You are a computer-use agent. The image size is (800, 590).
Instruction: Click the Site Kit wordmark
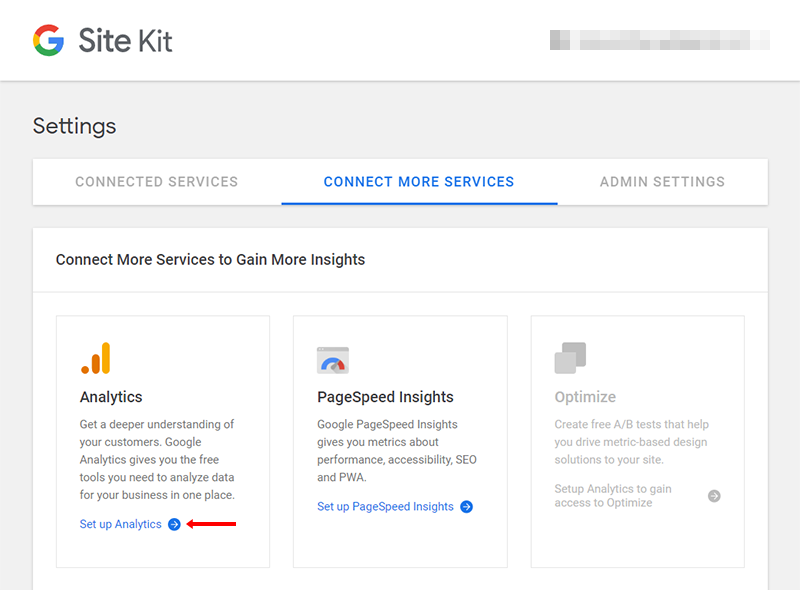coord(126,41)
